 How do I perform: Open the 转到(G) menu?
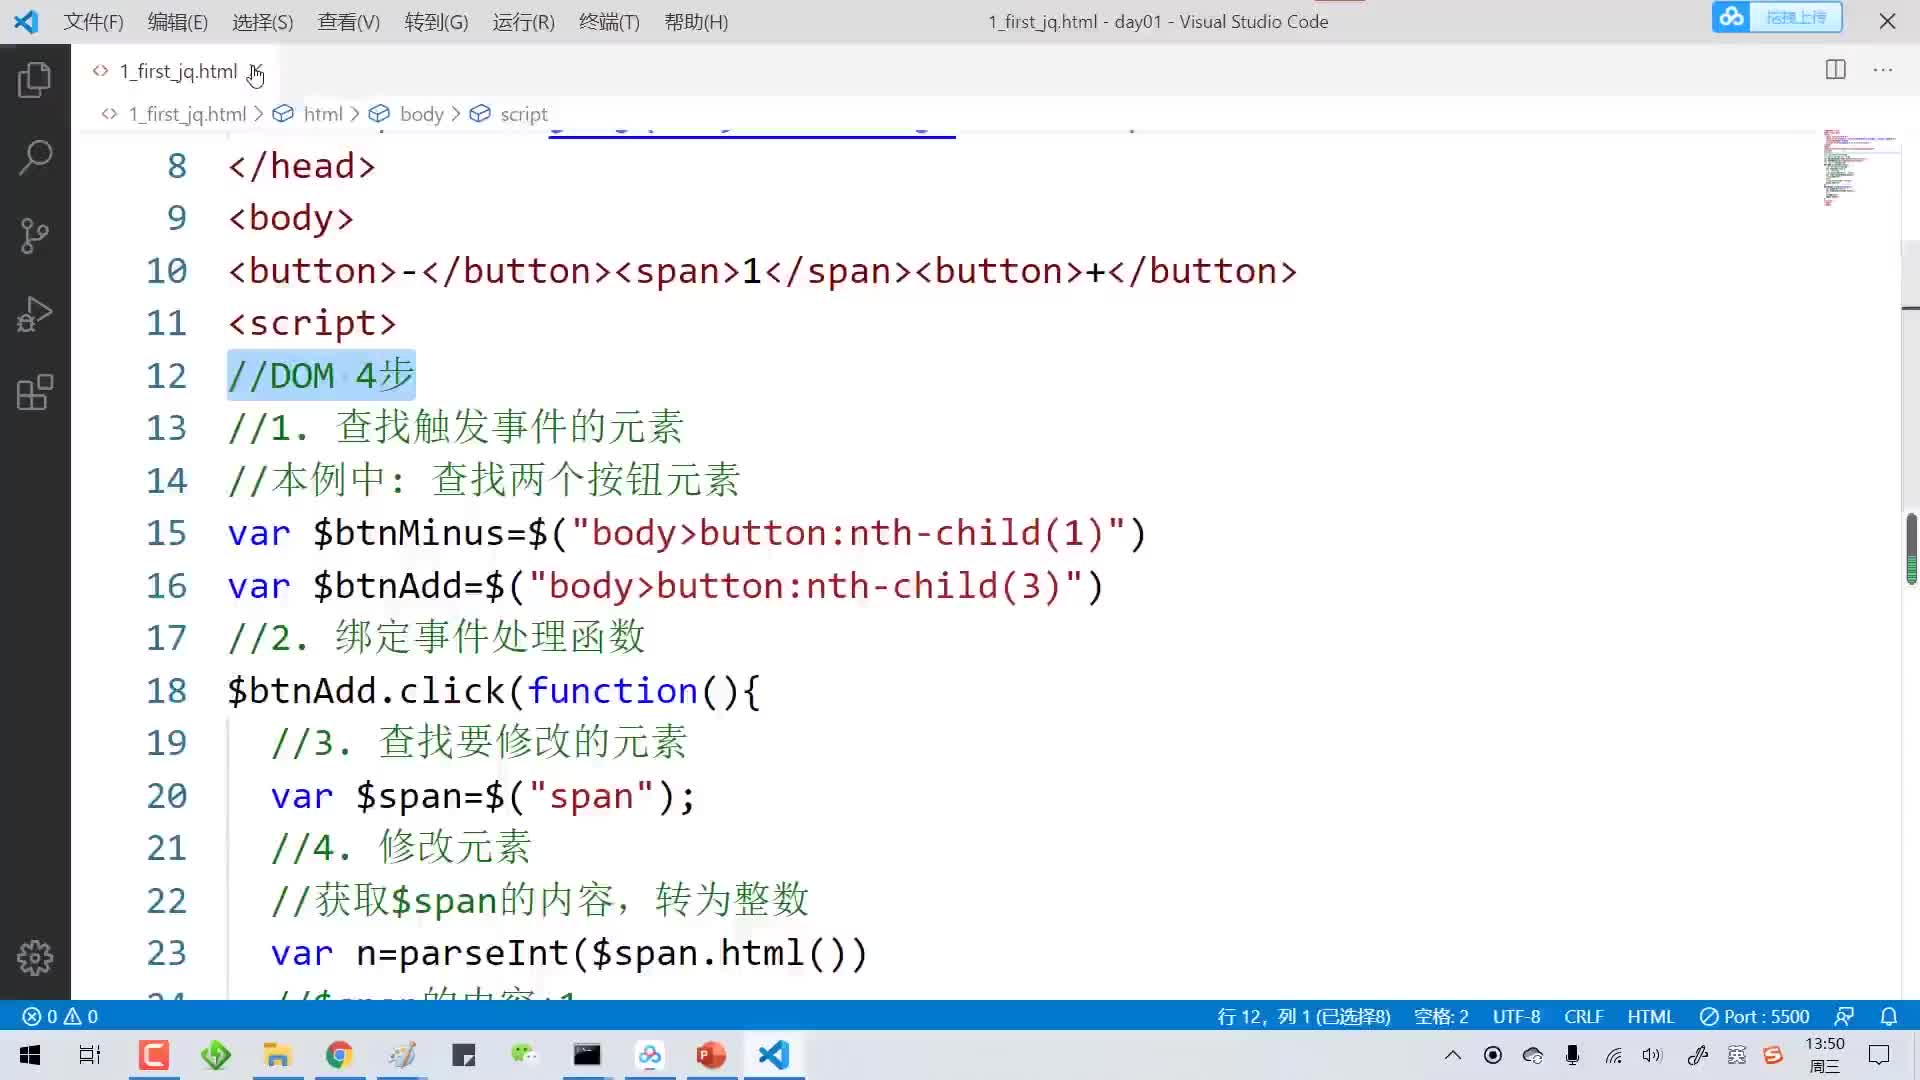(x=436, y=22)
